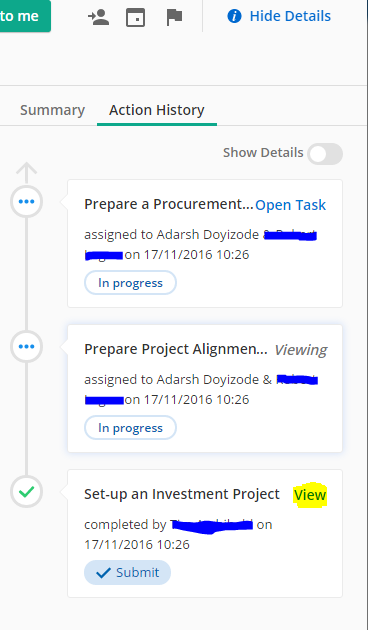
Task: Switch to the Summary tab
Action: point(52,110)
